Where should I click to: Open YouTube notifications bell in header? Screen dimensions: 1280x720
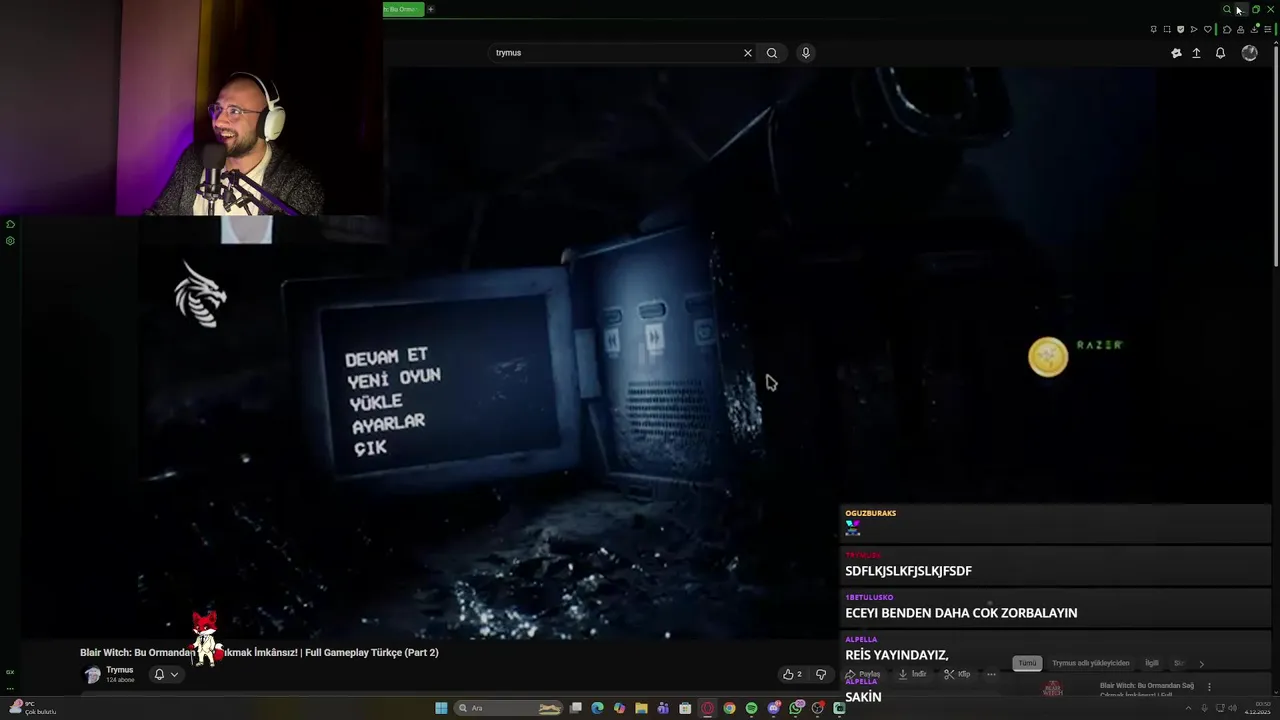1220,53
